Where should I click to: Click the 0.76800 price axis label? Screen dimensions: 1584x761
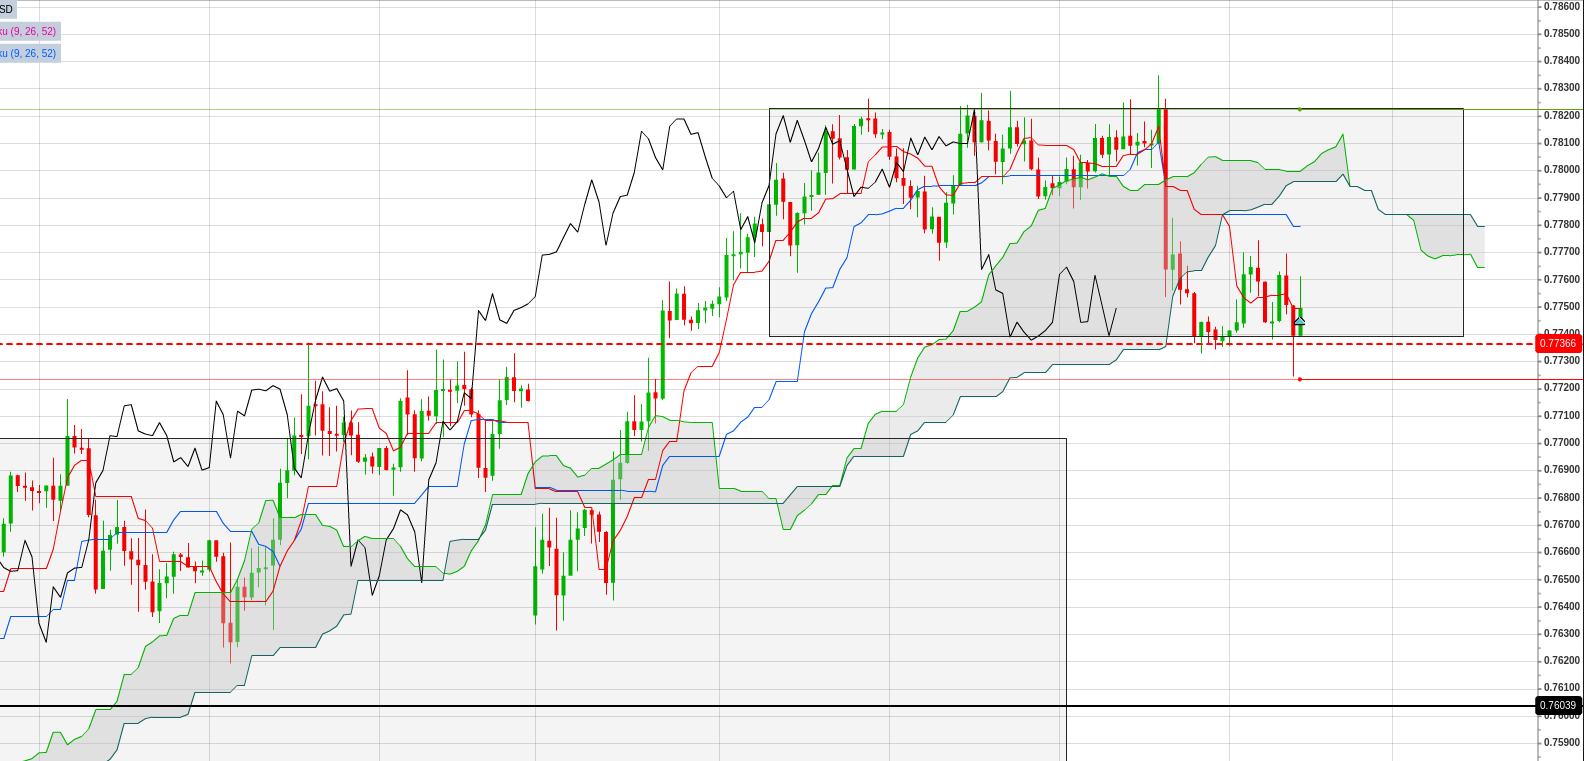1561,497
